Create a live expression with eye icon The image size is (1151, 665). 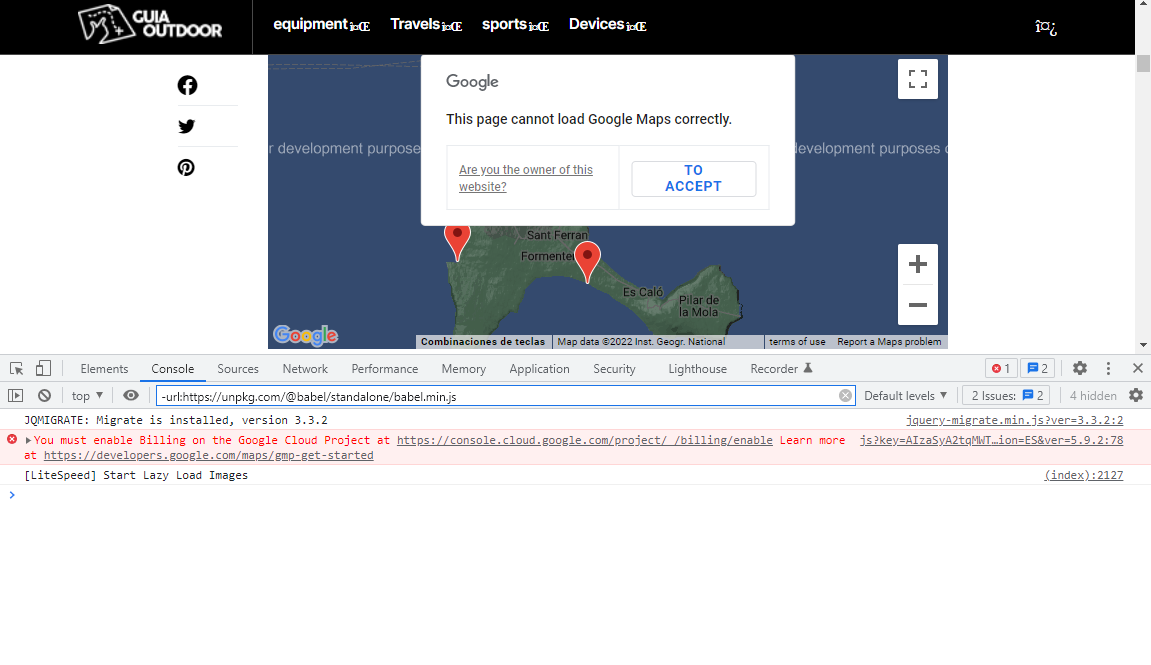coord(131,396)
